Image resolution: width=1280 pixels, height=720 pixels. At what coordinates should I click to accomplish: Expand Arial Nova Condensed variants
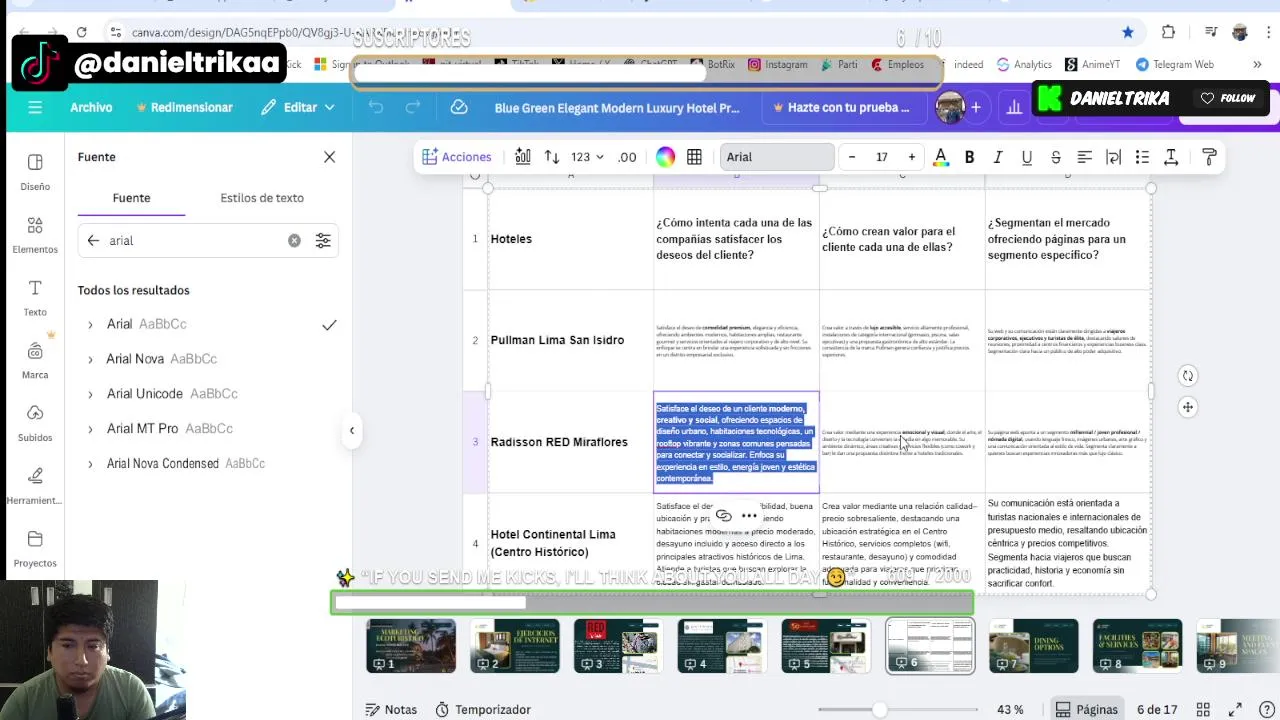tap(90, 464)
